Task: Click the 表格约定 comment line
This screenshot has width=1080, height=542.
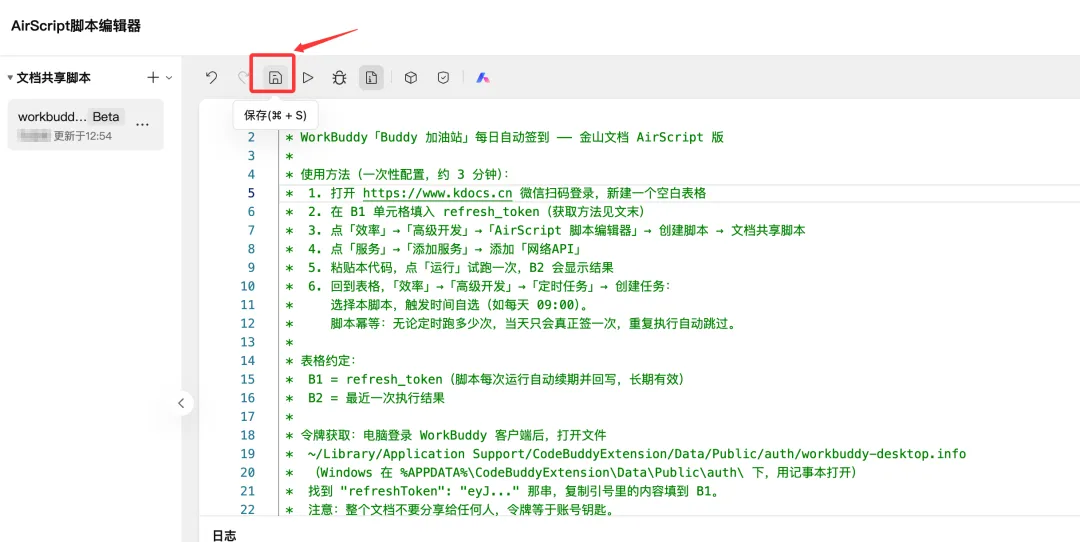Action: tap(320, 360)
